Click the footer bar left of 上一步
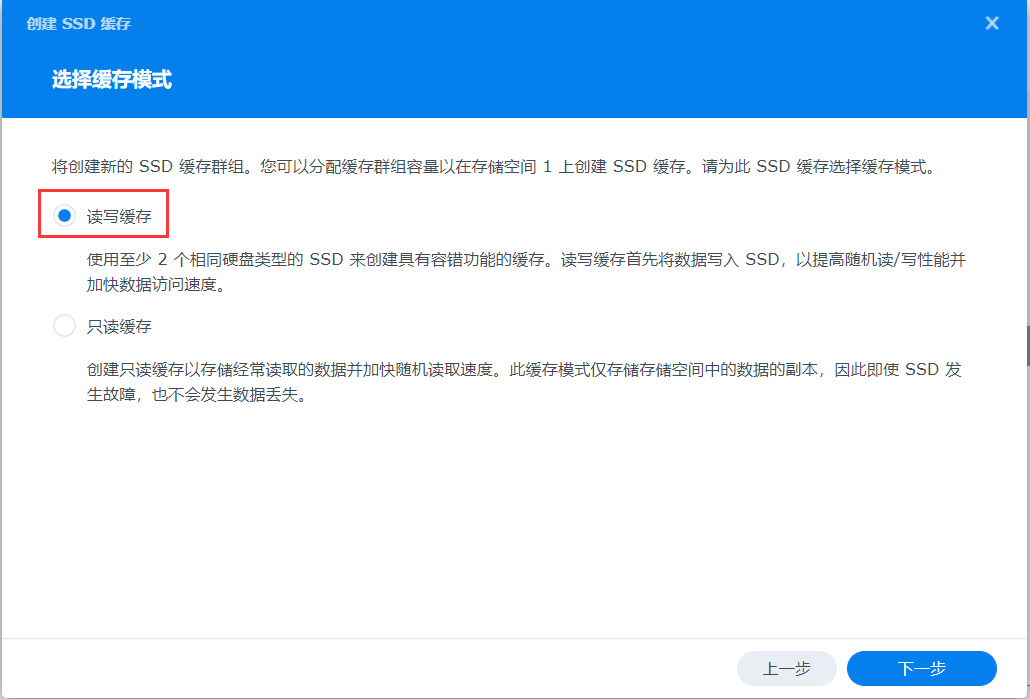The height and width of the screenshot is (699, 1030). [x=350, y=668]
